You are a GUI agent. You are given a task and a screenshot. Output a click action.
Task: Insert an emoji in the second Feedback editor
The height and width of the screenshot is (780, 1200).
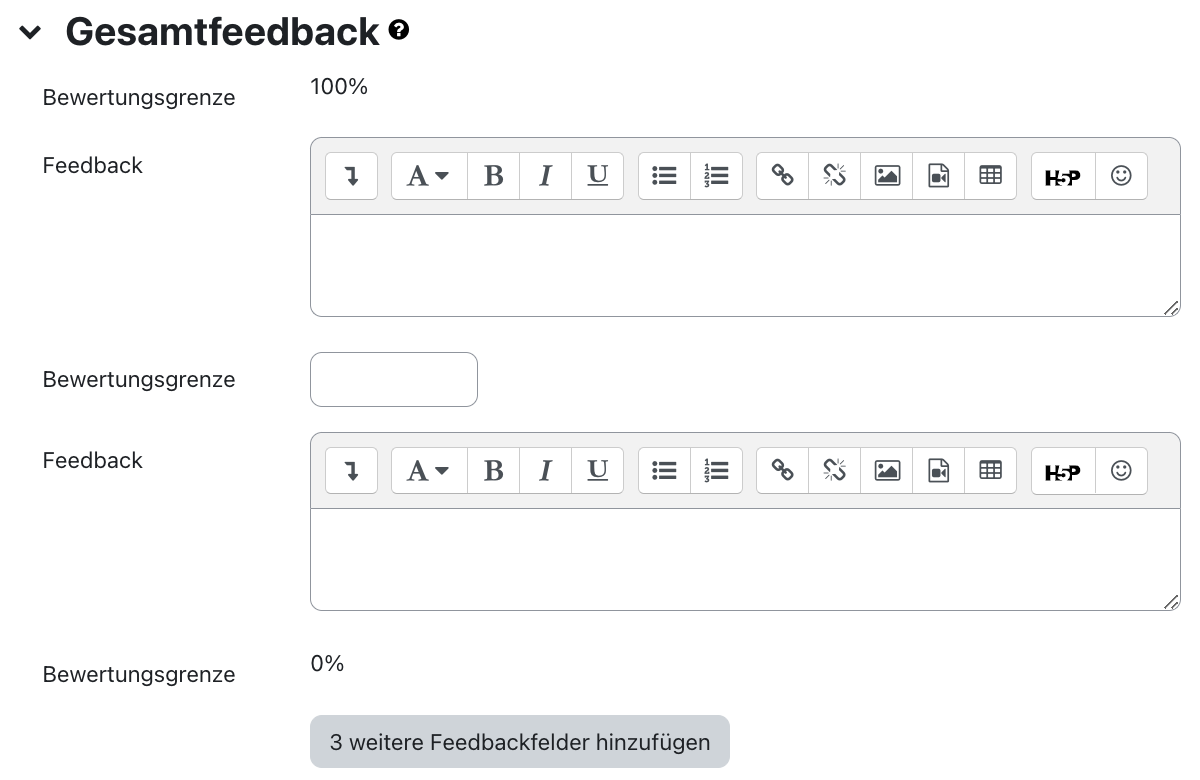1121,470
